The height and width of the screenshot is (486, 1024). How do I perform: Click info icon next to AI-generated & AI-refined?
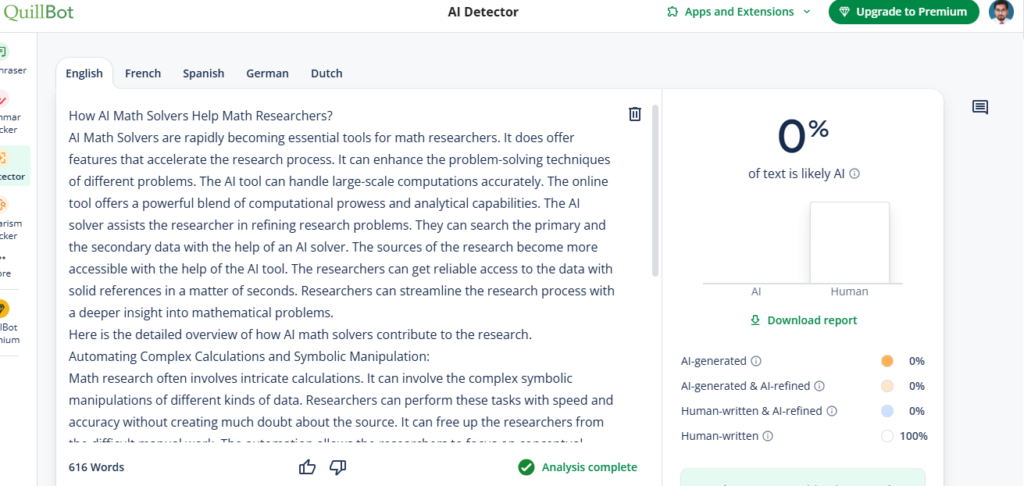click(x=820, y=386)
